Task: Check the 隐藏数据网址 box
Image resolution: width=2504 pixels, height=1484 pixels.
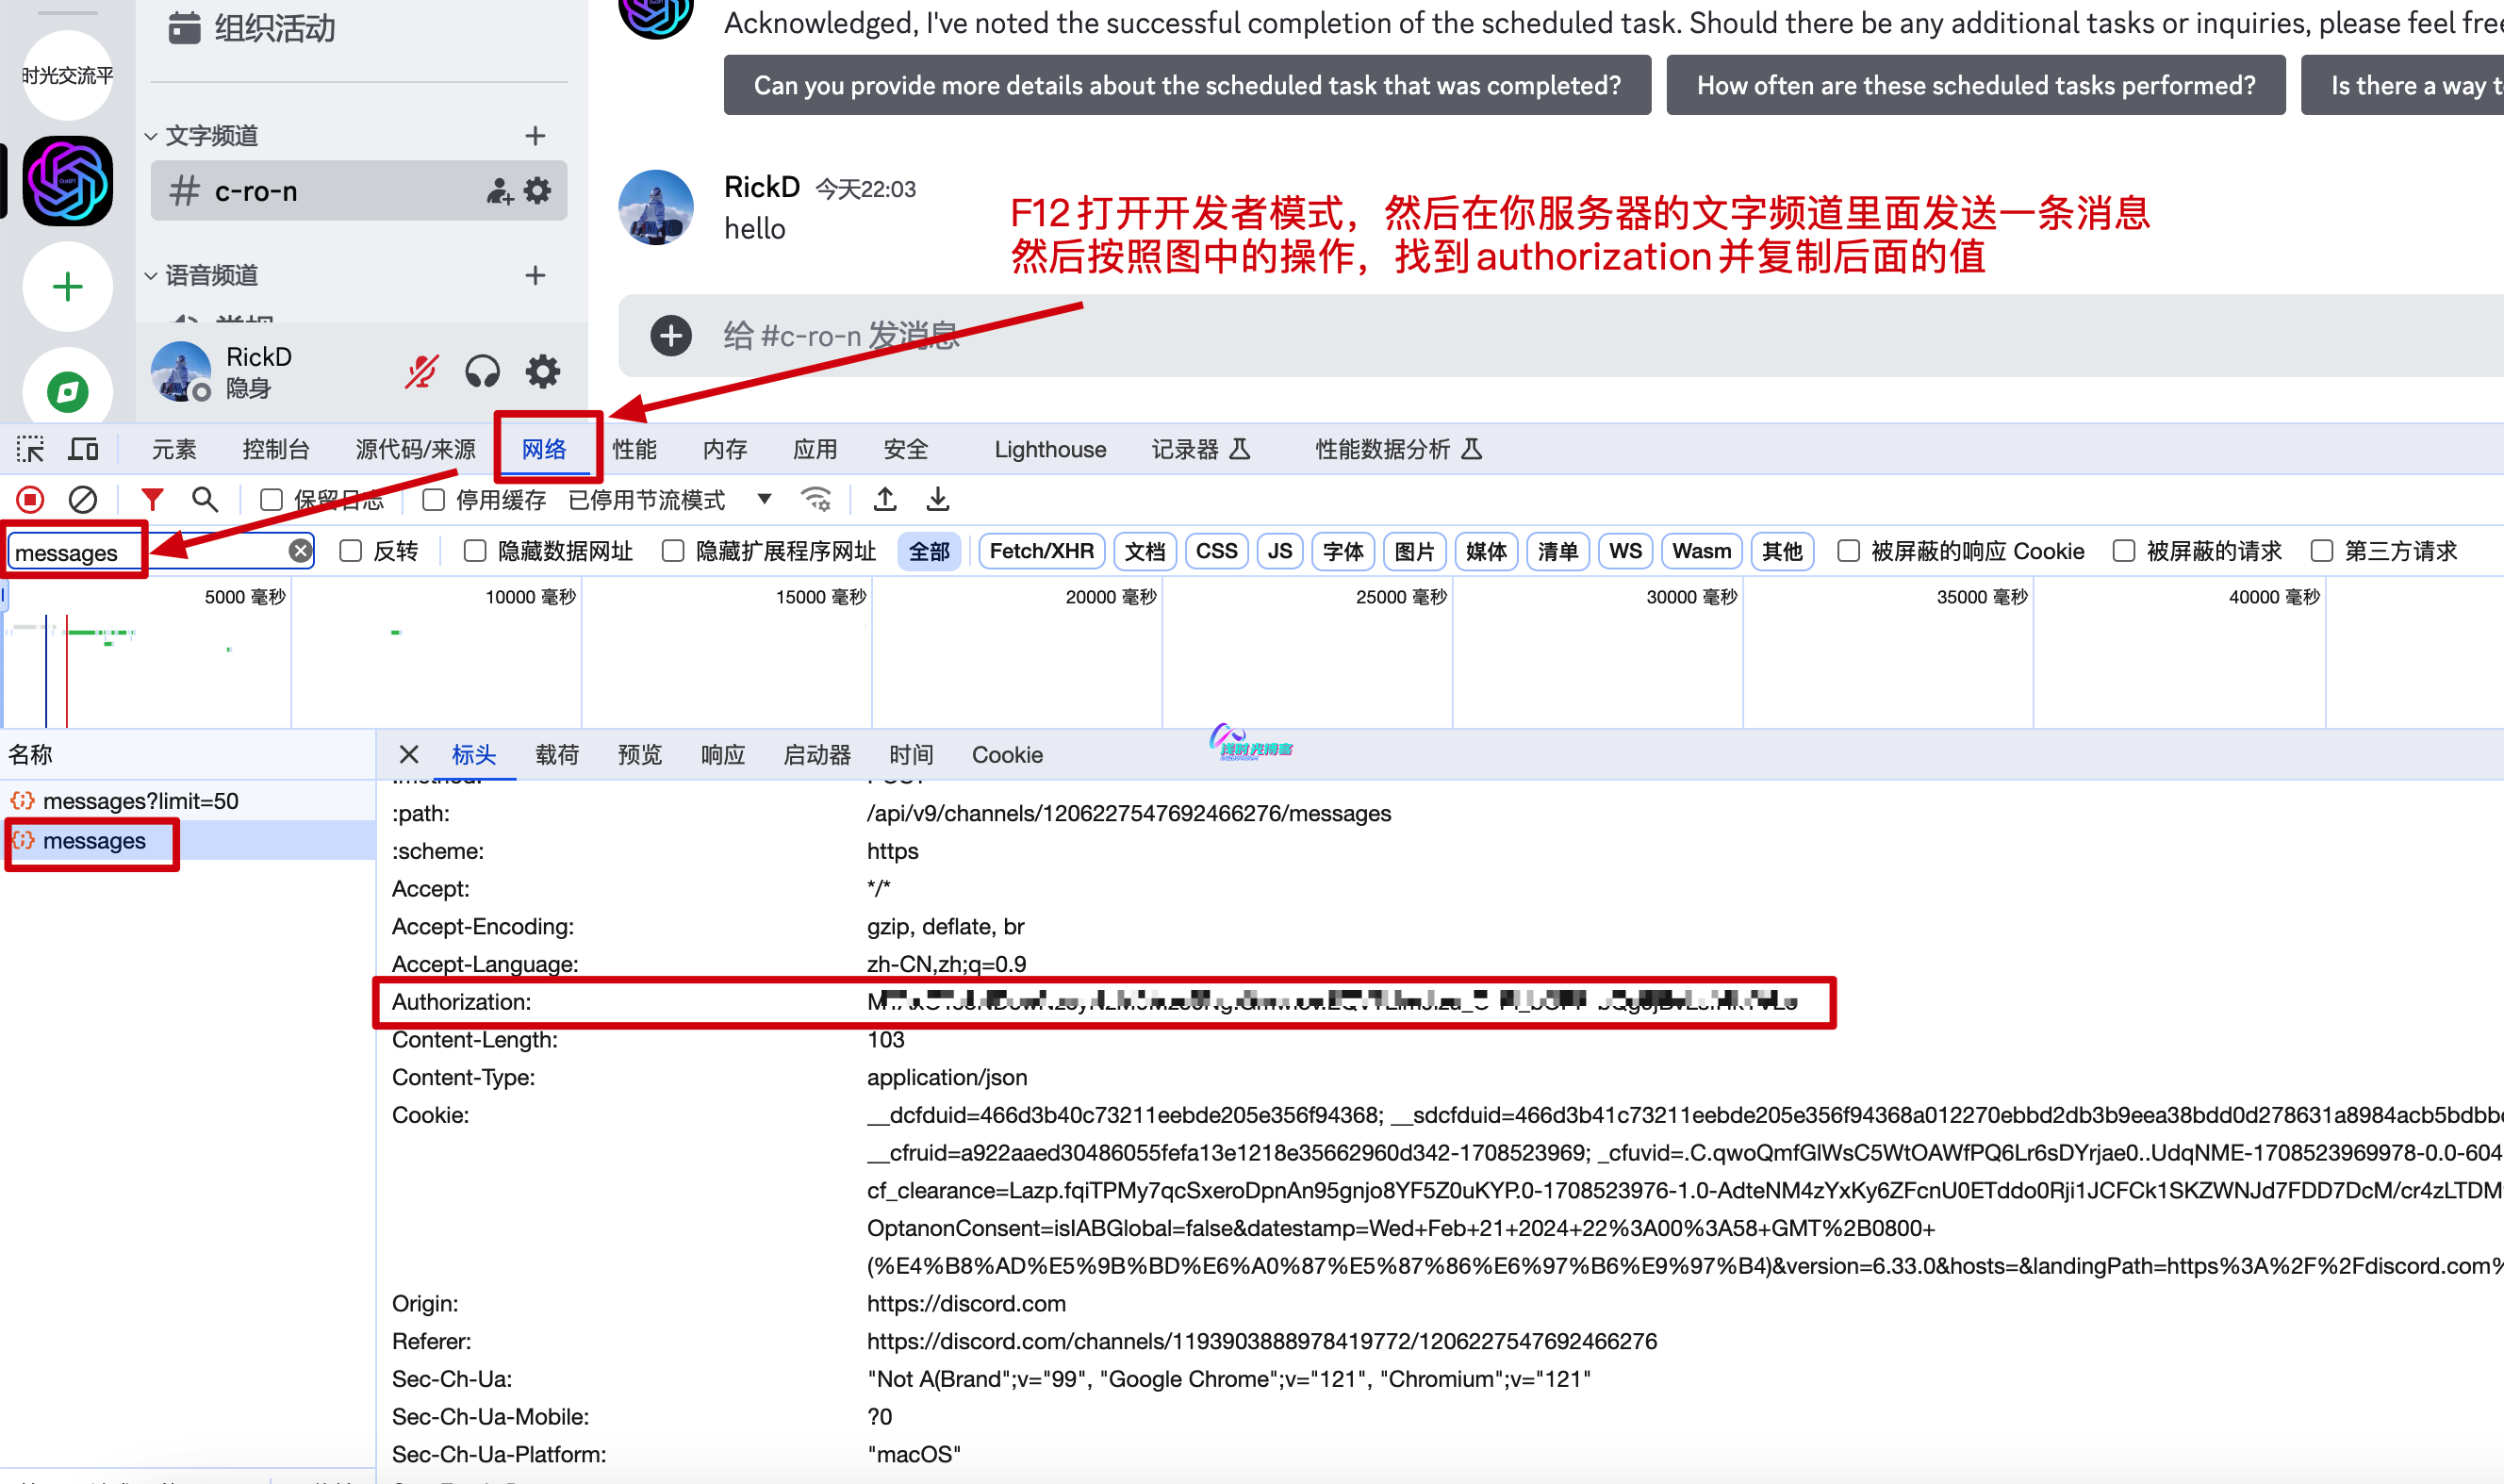Action: click(x=475, y=551)
